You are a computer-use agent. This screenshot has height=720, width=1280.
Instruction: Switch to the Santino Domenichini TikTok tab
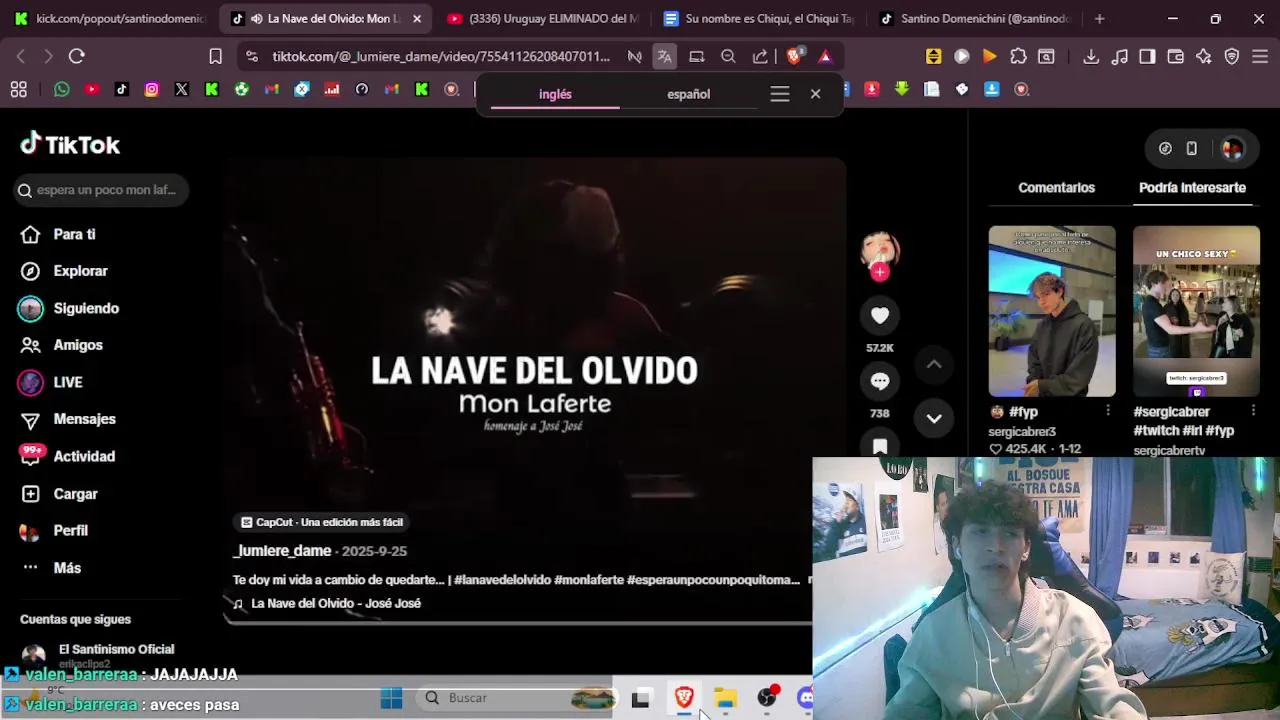[975, 18]
